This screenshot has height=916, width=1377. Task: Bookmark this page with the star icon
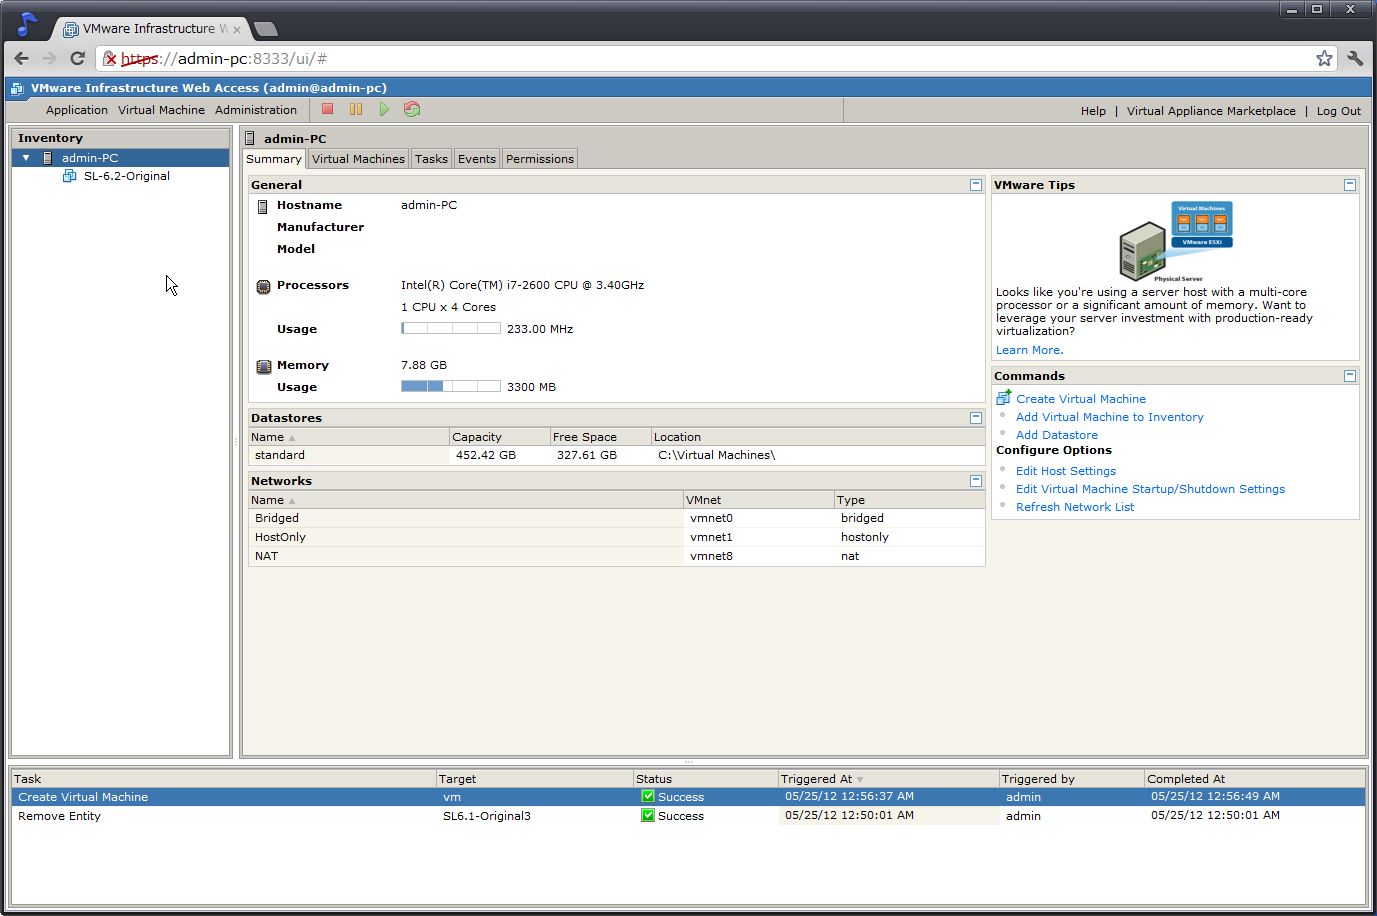(x=1324, y=58)
